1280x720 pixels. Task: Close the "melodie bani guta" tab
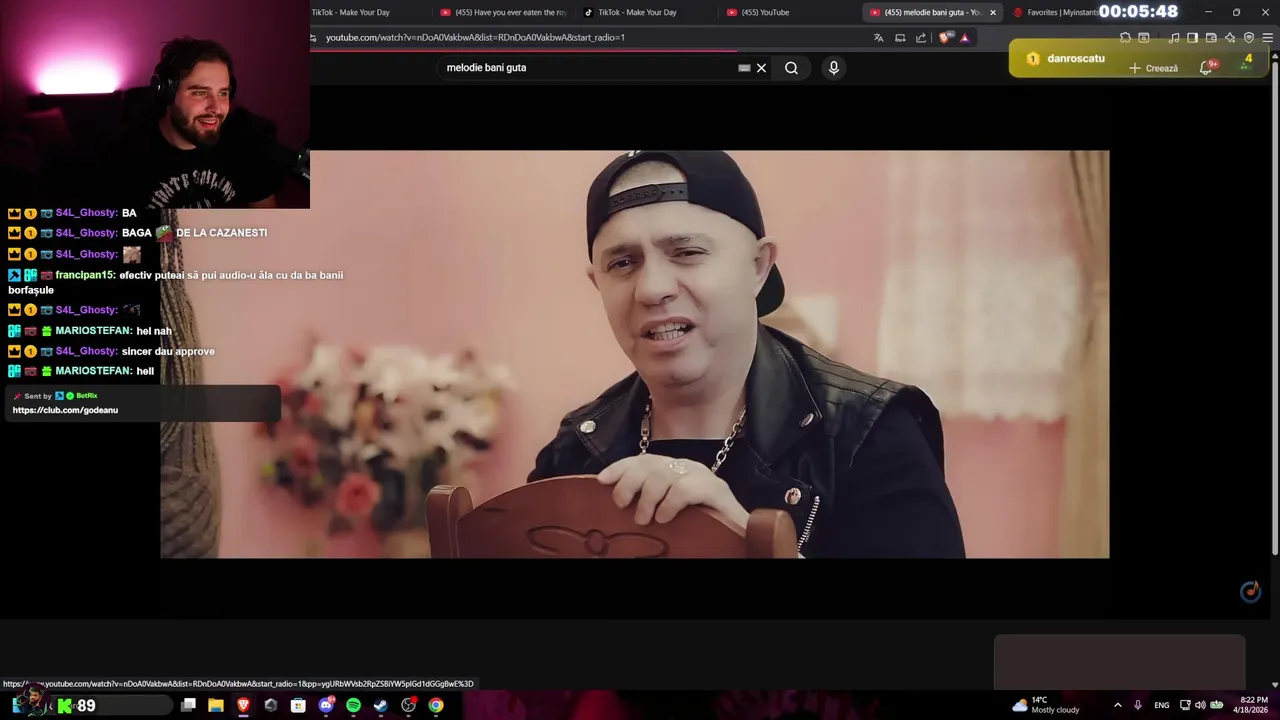pos(992,13)
